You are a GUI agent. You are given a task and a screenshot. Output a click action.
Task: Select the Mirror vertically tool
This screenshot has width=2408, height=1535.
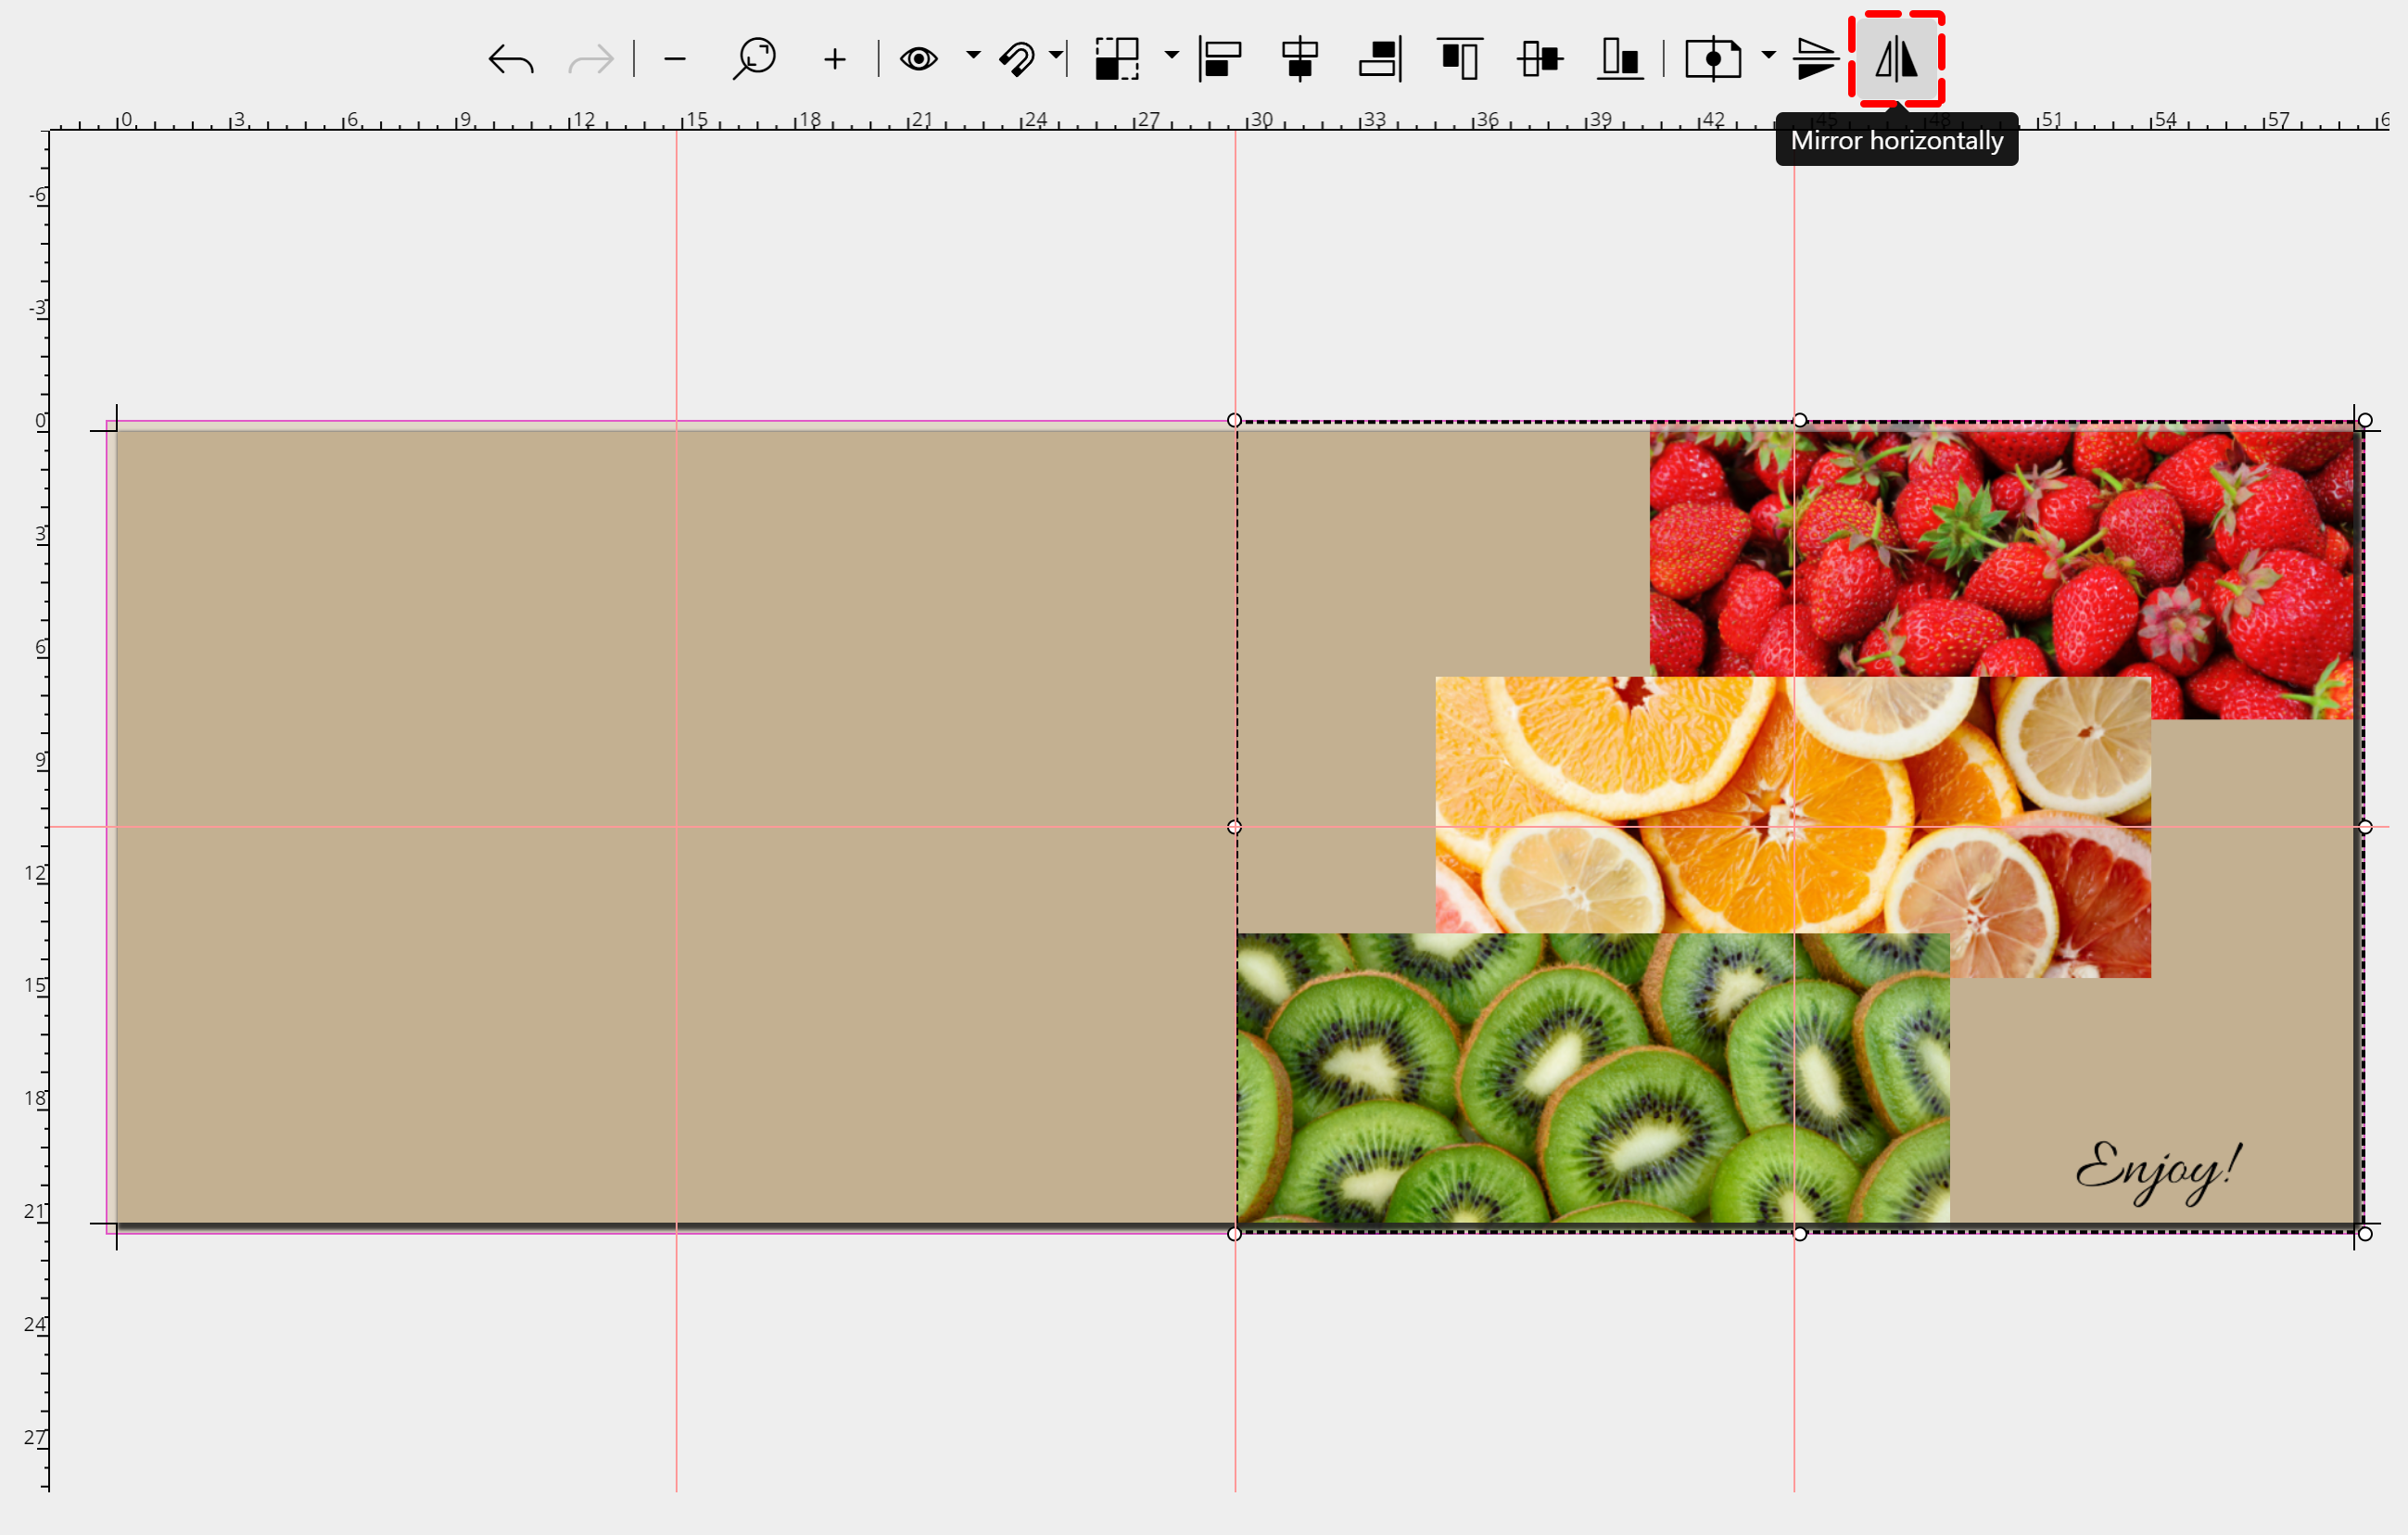coord(1815,60)
